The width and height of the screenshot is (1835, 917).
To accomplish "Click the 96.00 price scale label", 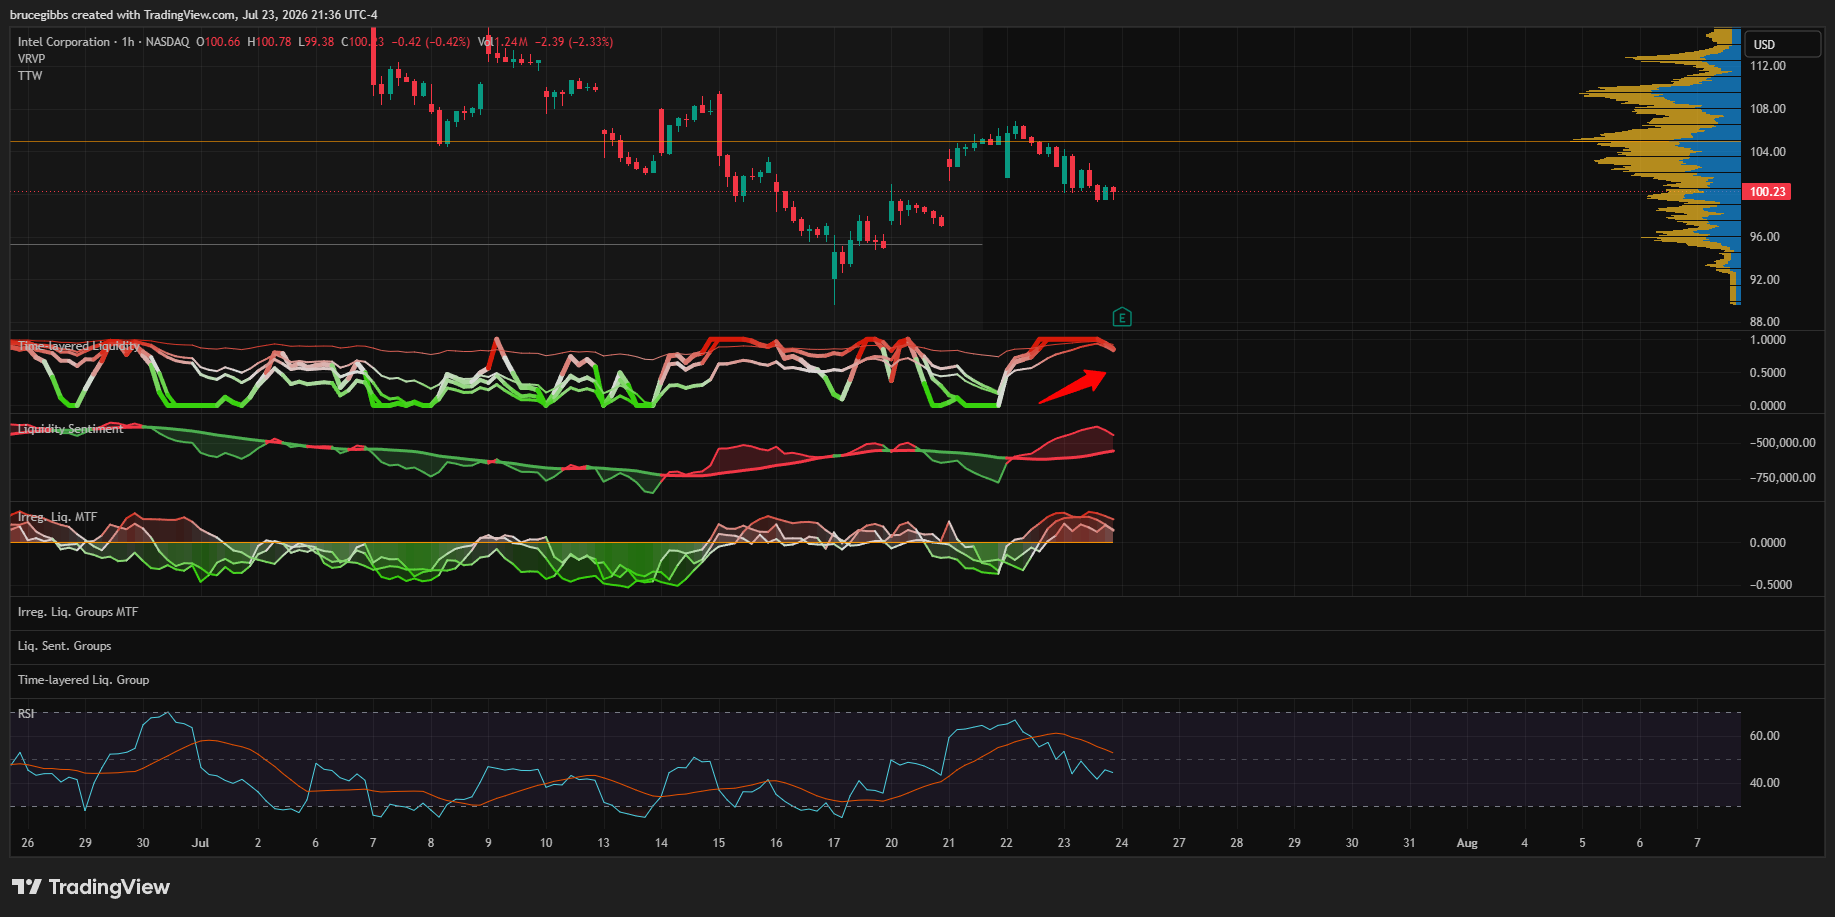I will 1765,237.
